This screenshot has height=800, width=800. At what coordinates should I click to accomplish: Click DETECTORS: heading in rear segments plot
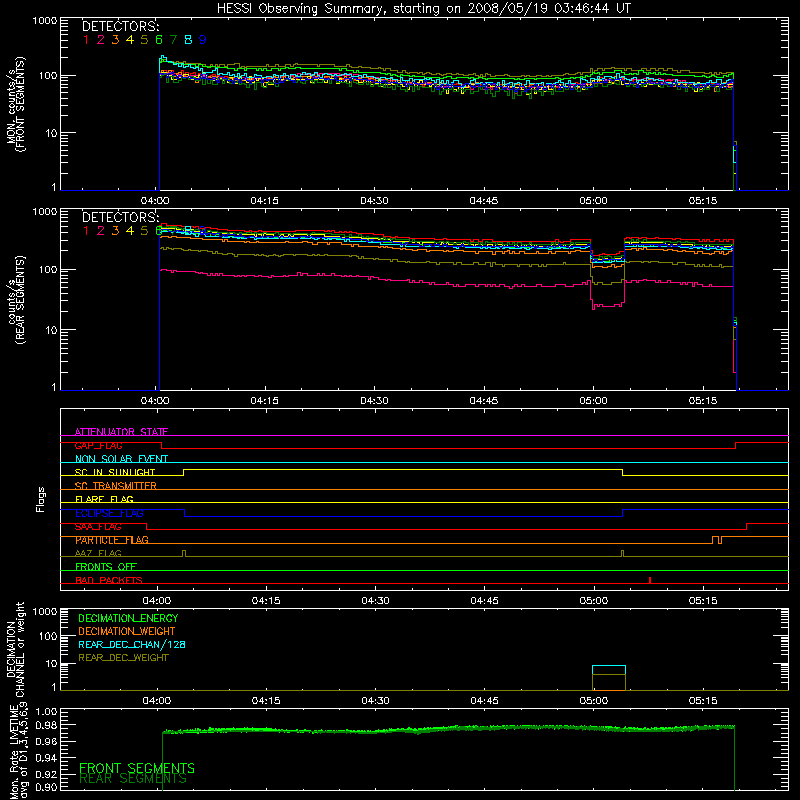[120, 217]
